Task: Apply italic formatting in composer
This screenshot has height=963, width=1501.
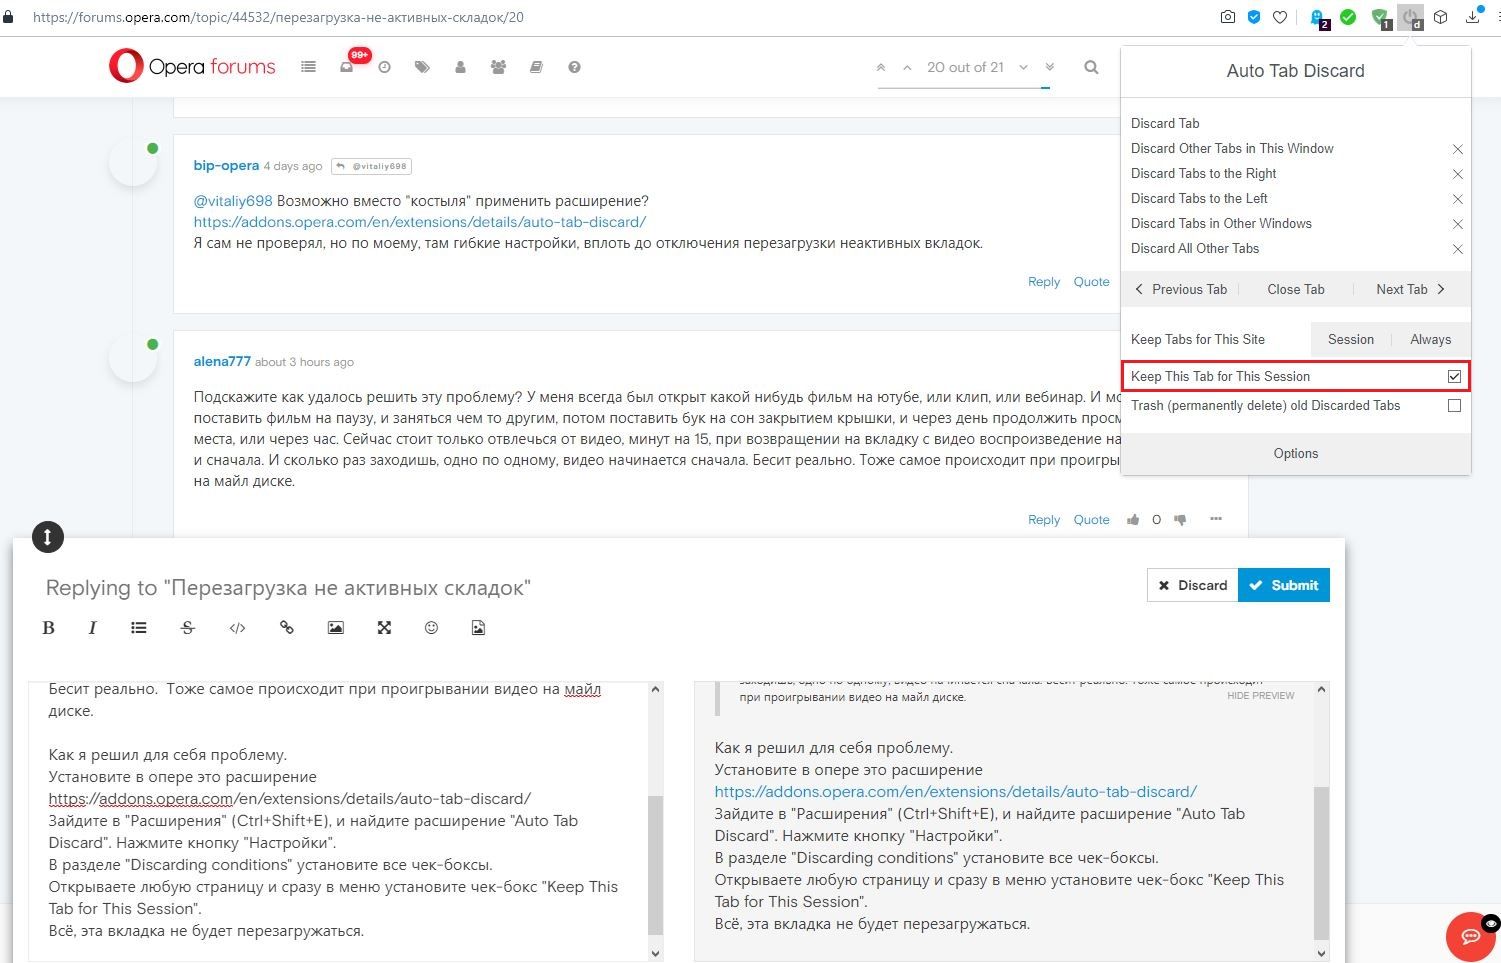Action: tap(92, 628)
